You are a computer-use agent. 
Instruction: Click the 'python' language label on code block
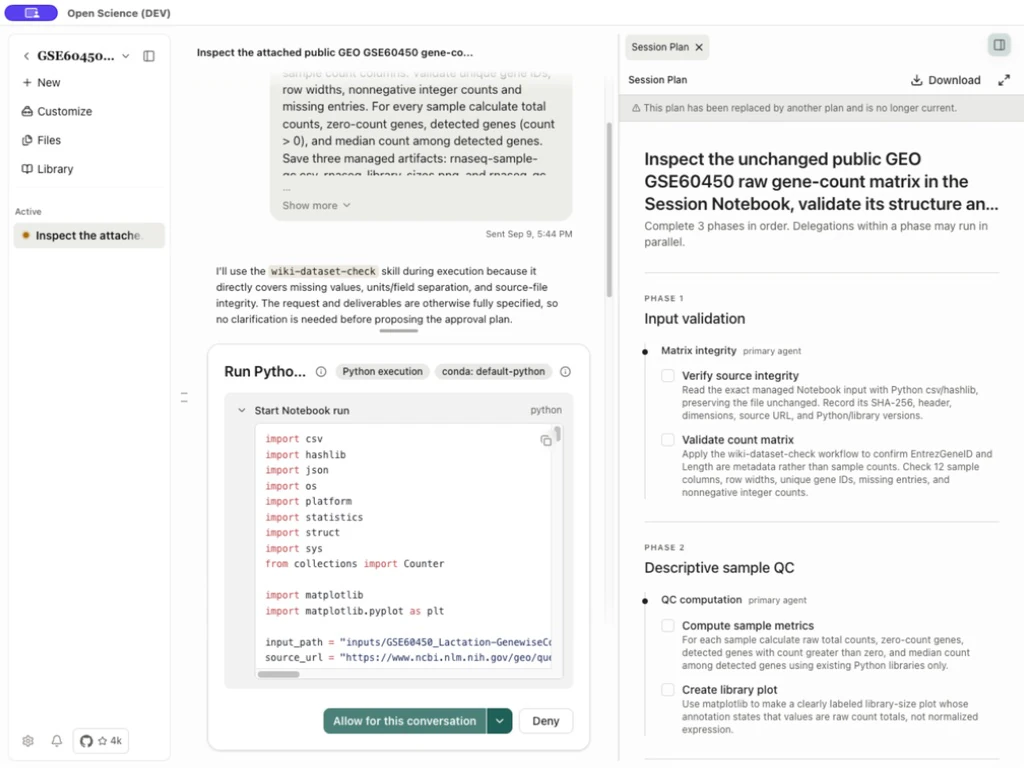pyautogui.click(x=546, y=410)
